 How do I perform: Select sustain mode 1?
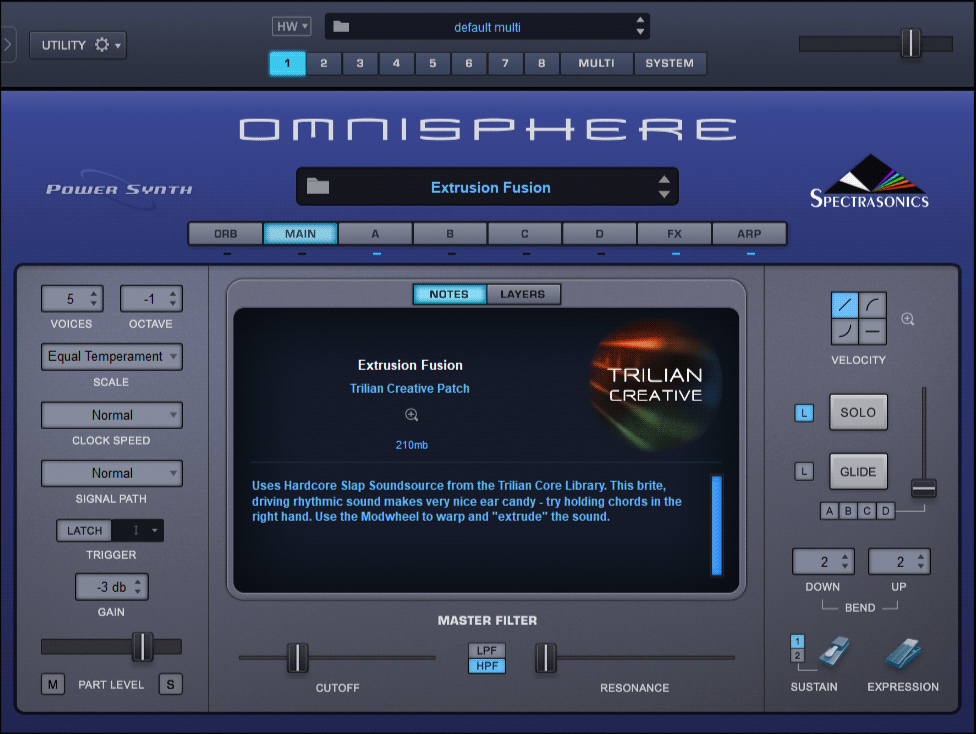(797, 641)
